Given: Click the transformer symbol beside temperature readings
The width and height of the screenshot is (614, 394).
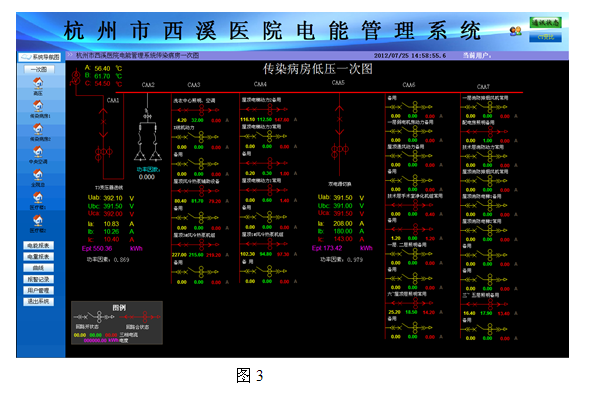Looking at the screenshot, I should tap(75, 77).
